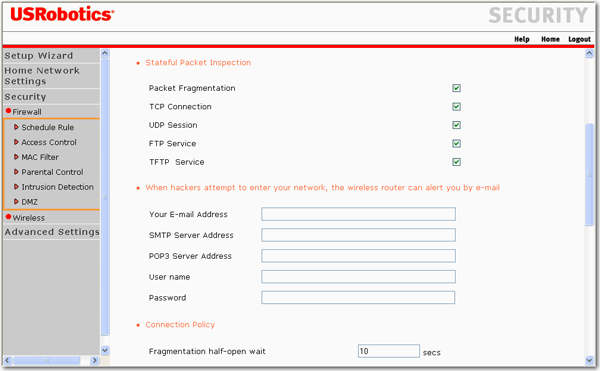Select Wireless in sidebar

(x=29, y=218)
